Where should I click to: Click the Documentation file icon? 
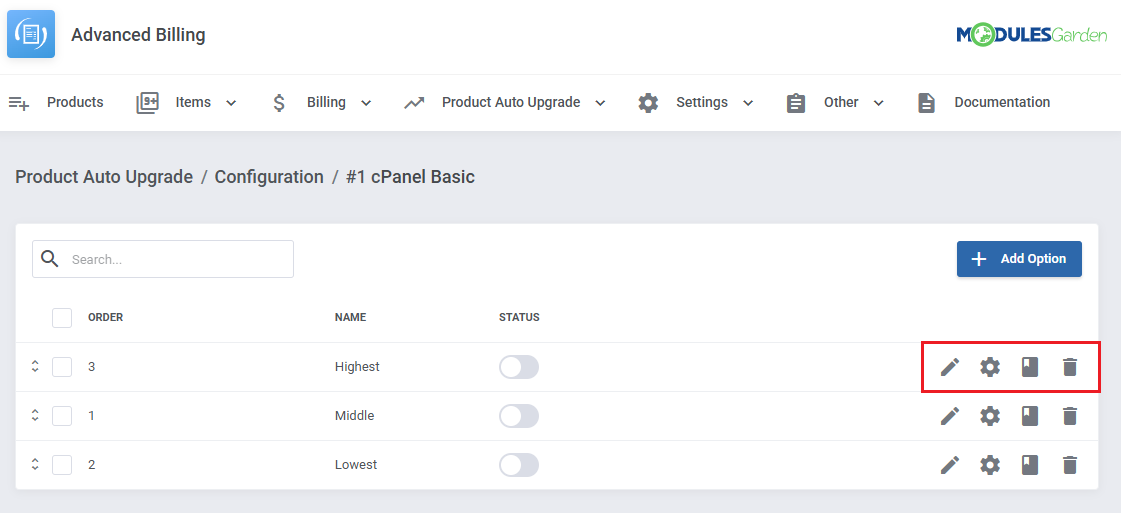[x=927, y=103]
